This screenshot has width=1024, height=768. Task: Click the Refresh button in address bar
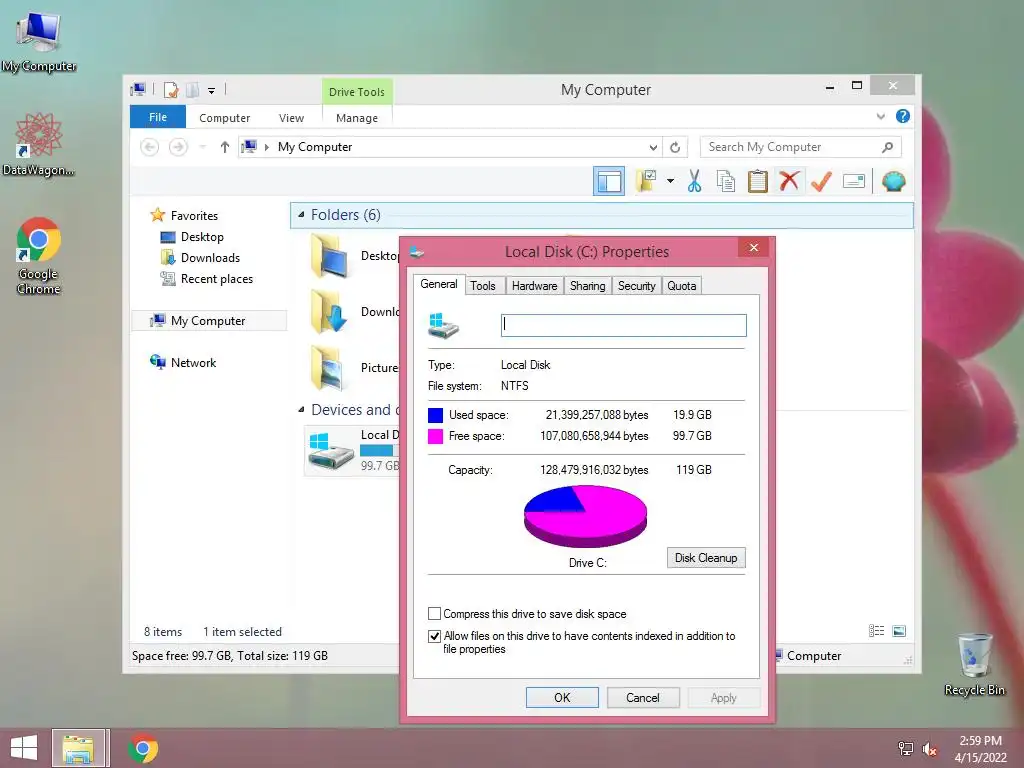(x=675, y=148)
